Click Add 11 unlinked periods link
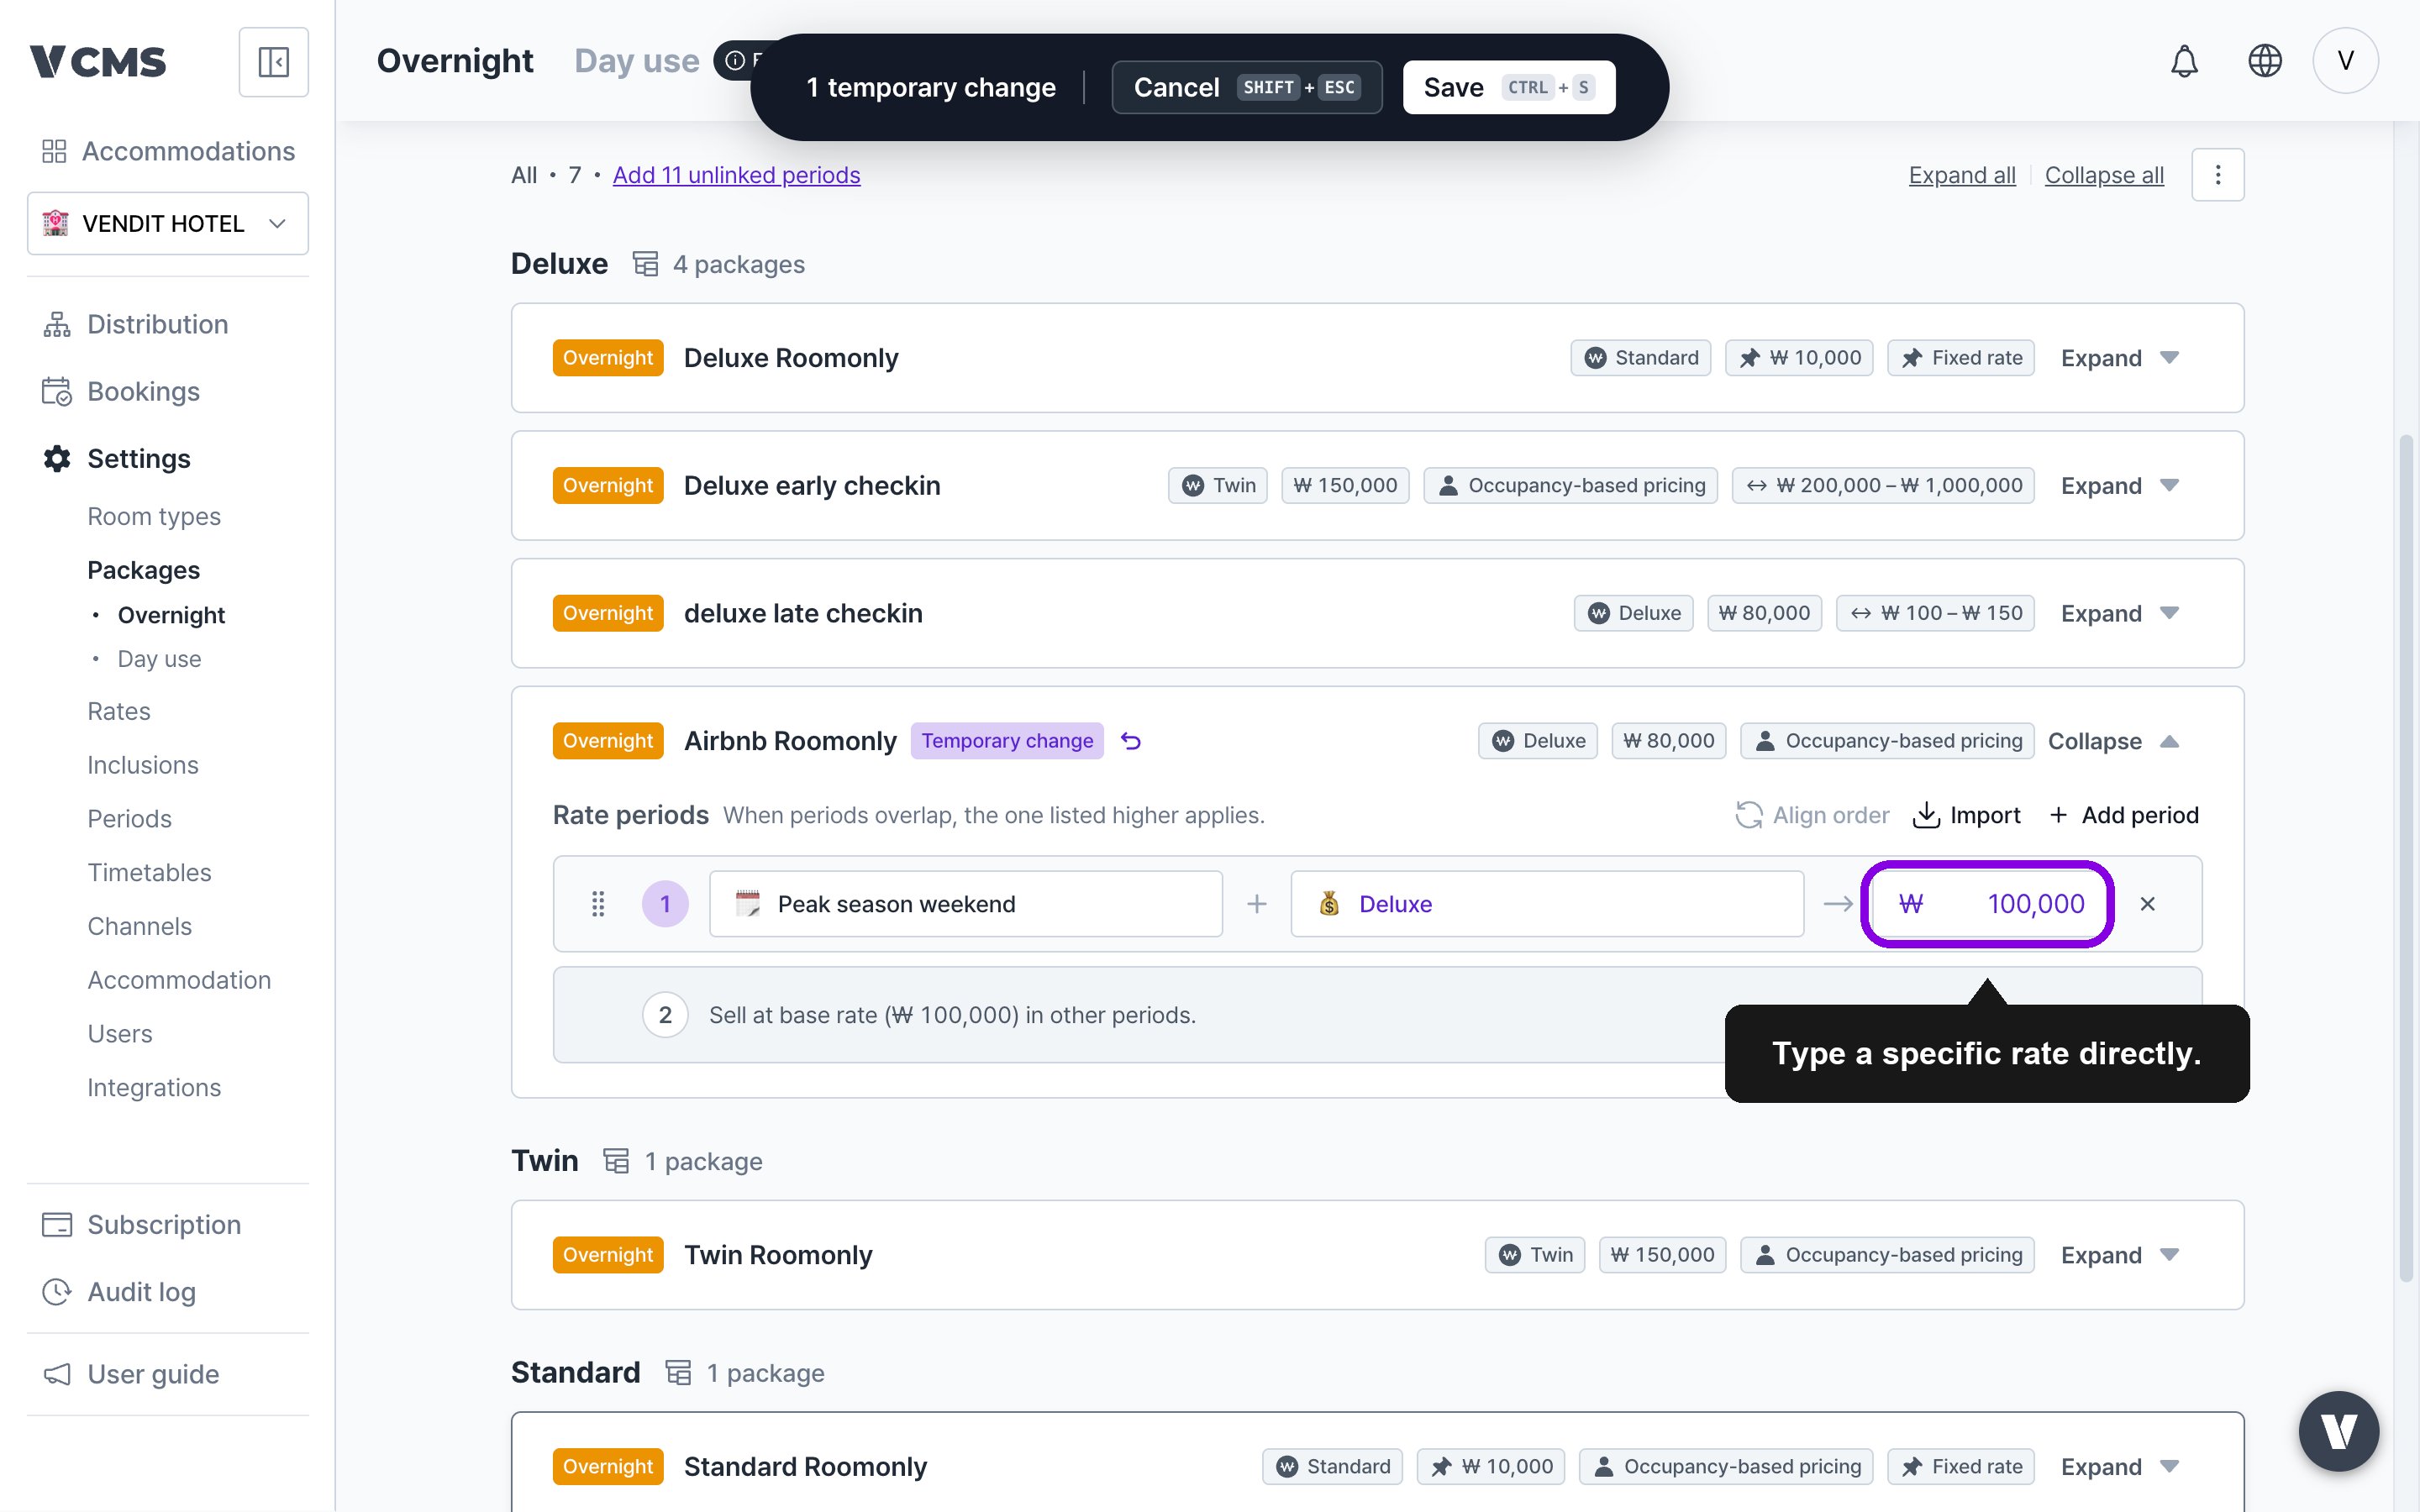Image resolution: width=2420 pixels, height=1512 pixels. pyautogui.click(x=736, y=175)
